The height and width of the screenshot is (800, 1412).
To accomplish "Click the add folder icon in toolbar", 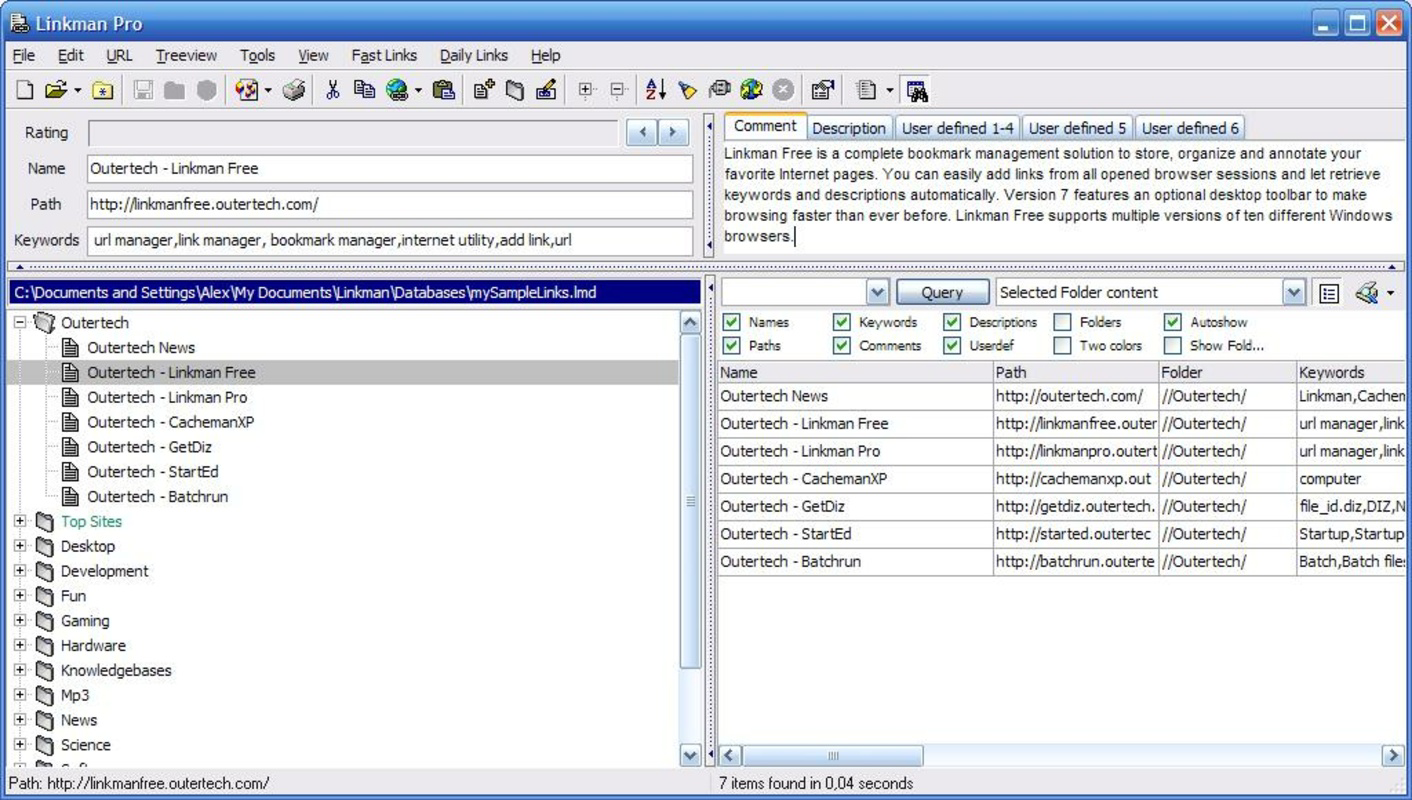I will pyautogui.click(x=515, y=90).
